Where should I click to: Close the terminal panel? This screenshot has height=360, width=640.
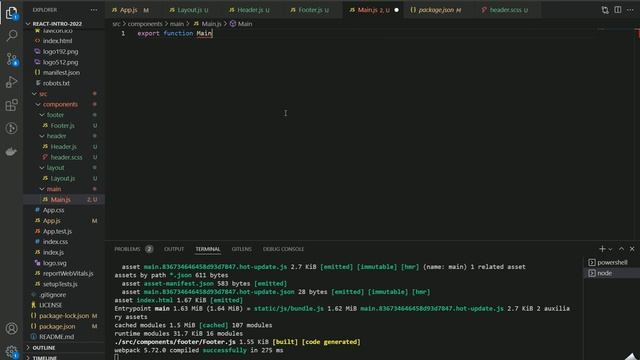coord(632,249)
